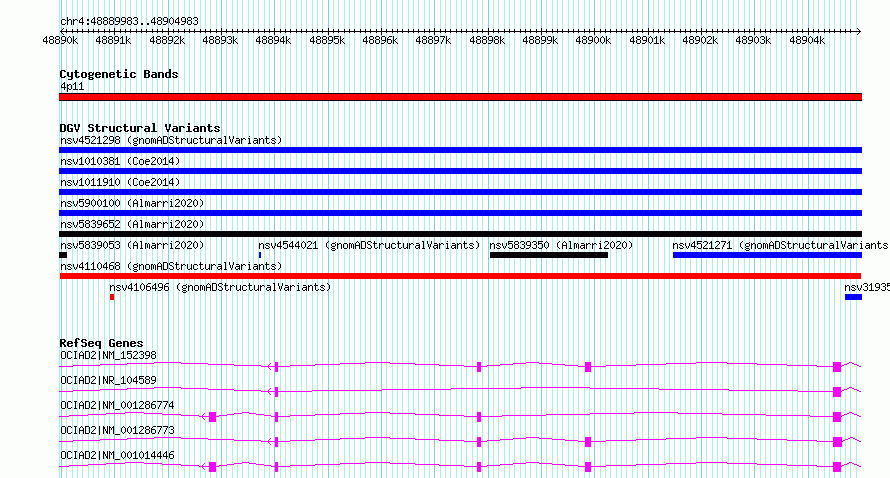The image size is (890, 478).
Task: Click the rightmost exon of OCIAD2|NM_152398
Action: 837,367
